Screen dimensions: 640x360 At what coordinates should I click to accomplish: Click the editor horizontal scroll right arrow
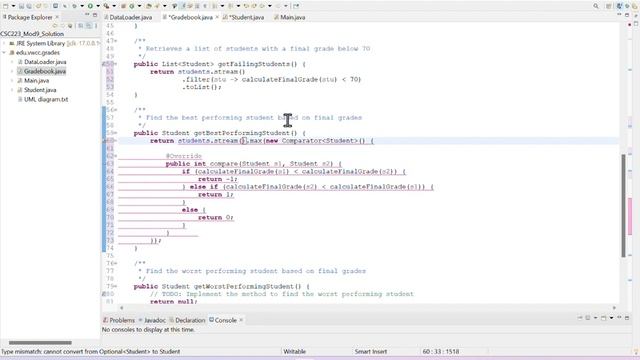tap(614, 308)
